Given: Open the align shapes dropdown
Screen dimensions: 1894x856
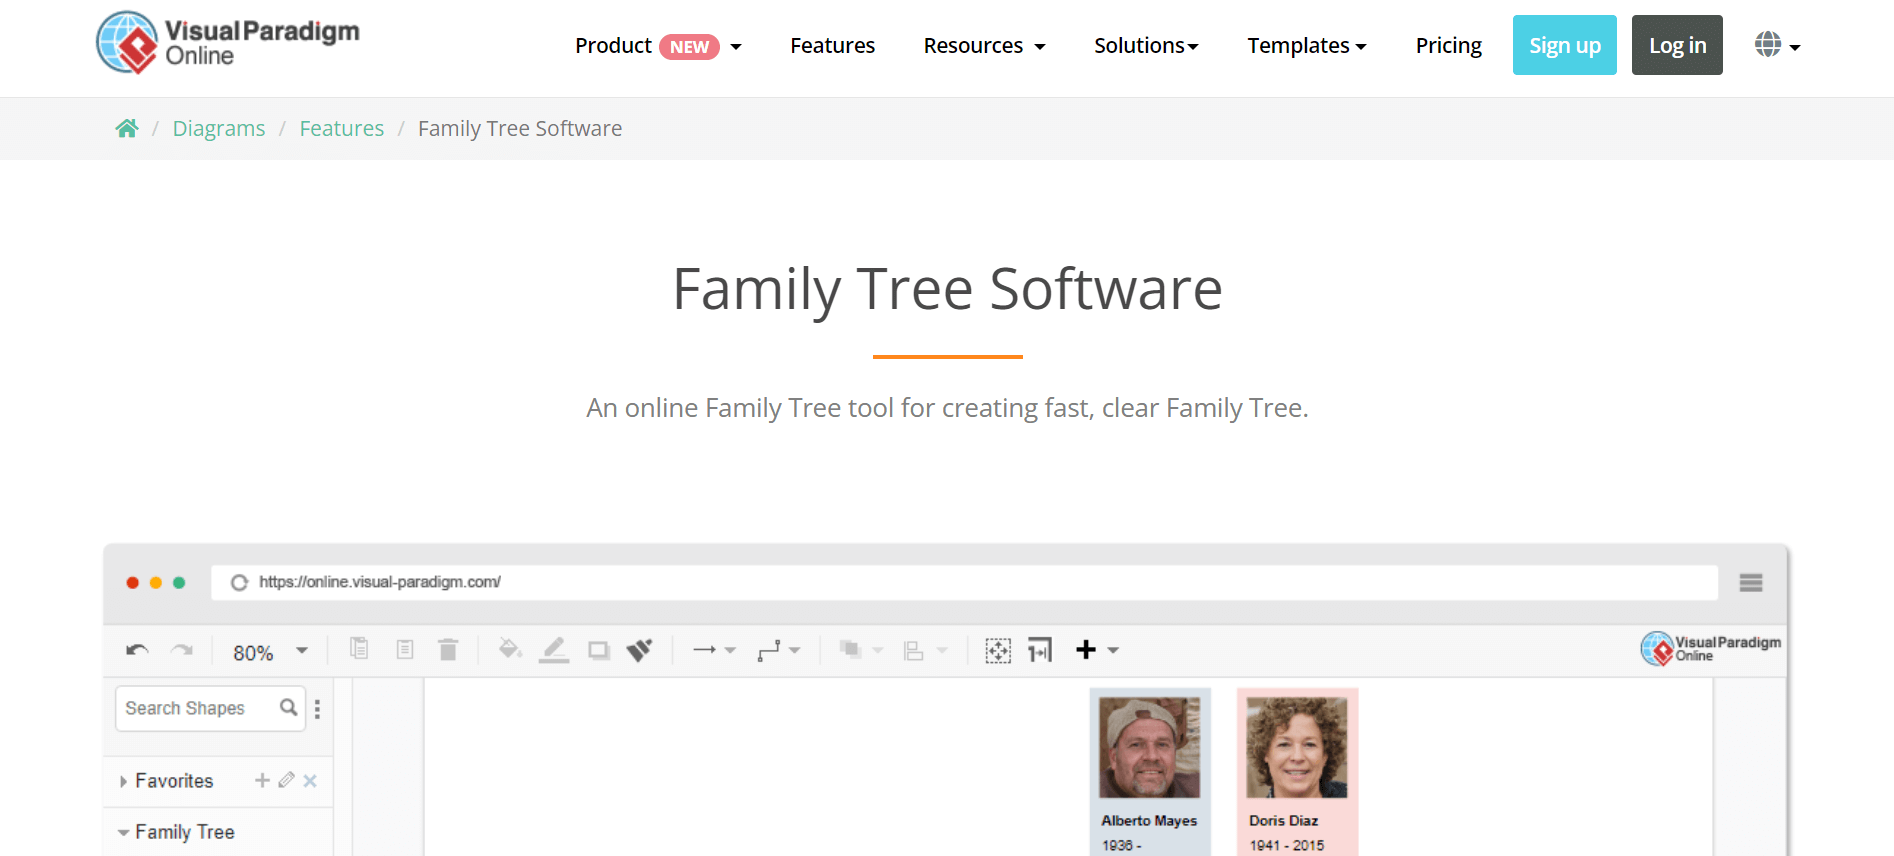Looking at the screenshot, I should 925,651.
